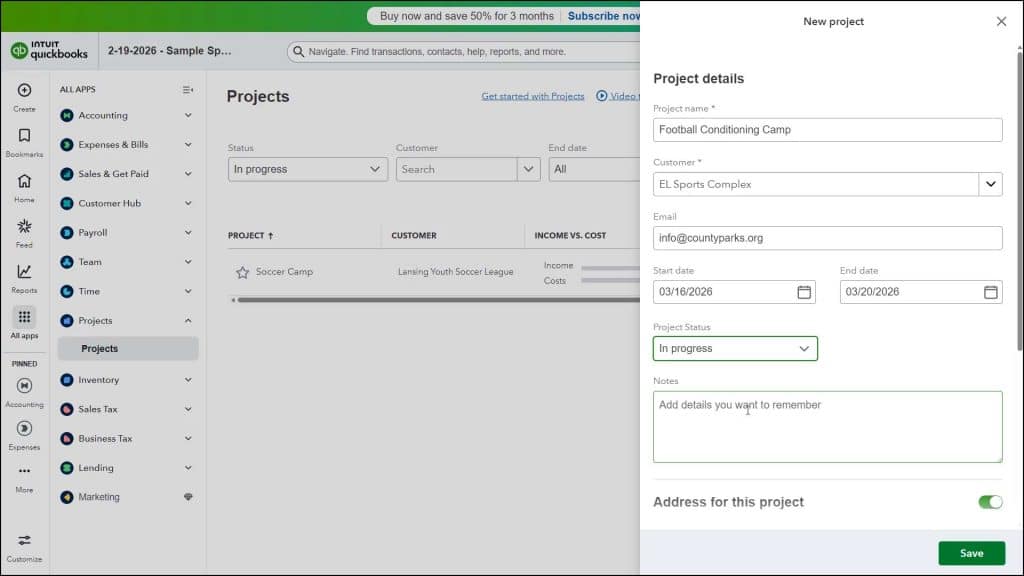1024x576 pixels.
Task: Open the Start date calendar picker
Action: point(806,291)
